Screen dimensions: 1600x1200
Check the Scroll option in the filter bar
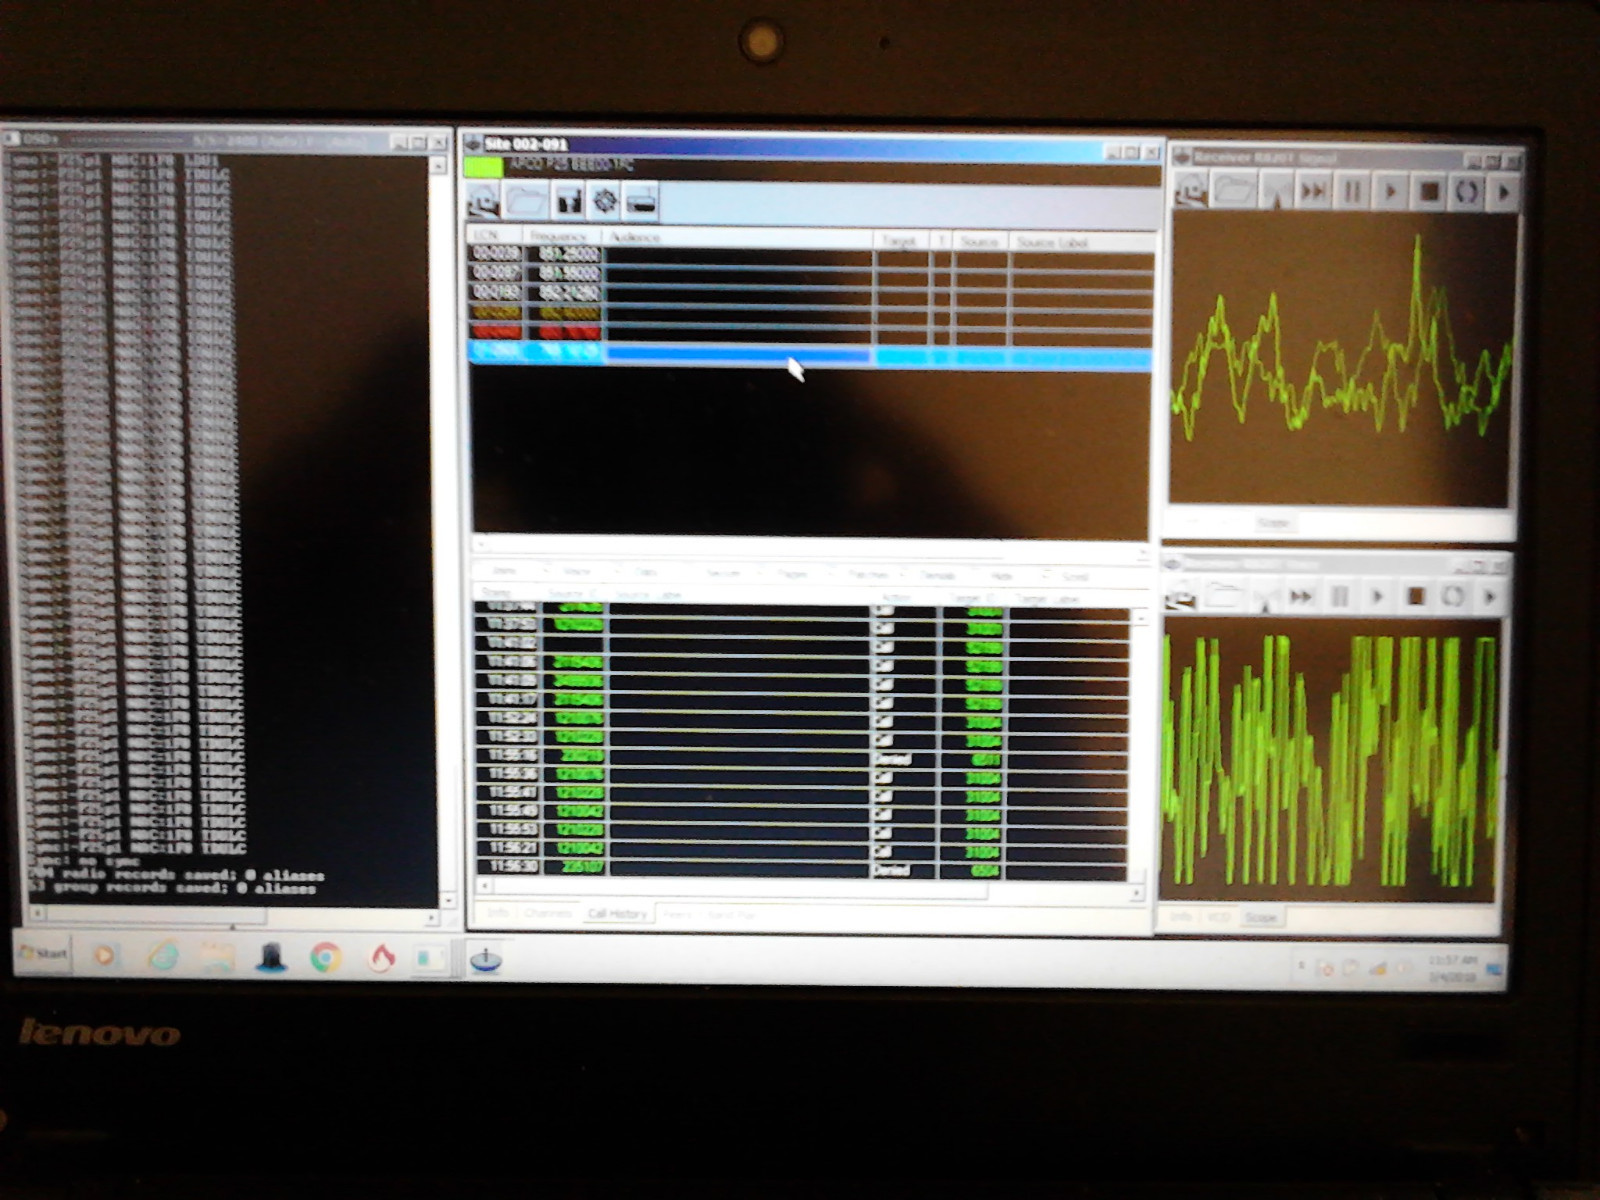point(1076,573)
